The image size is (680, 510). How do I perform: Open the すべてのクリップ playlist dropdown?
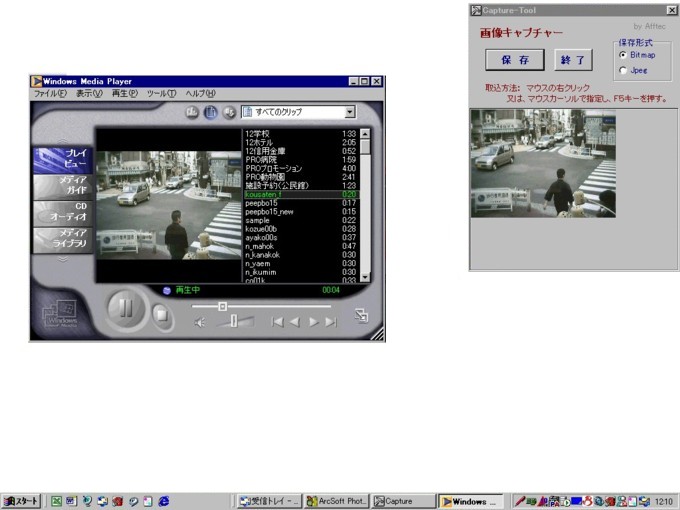(350, 112)
